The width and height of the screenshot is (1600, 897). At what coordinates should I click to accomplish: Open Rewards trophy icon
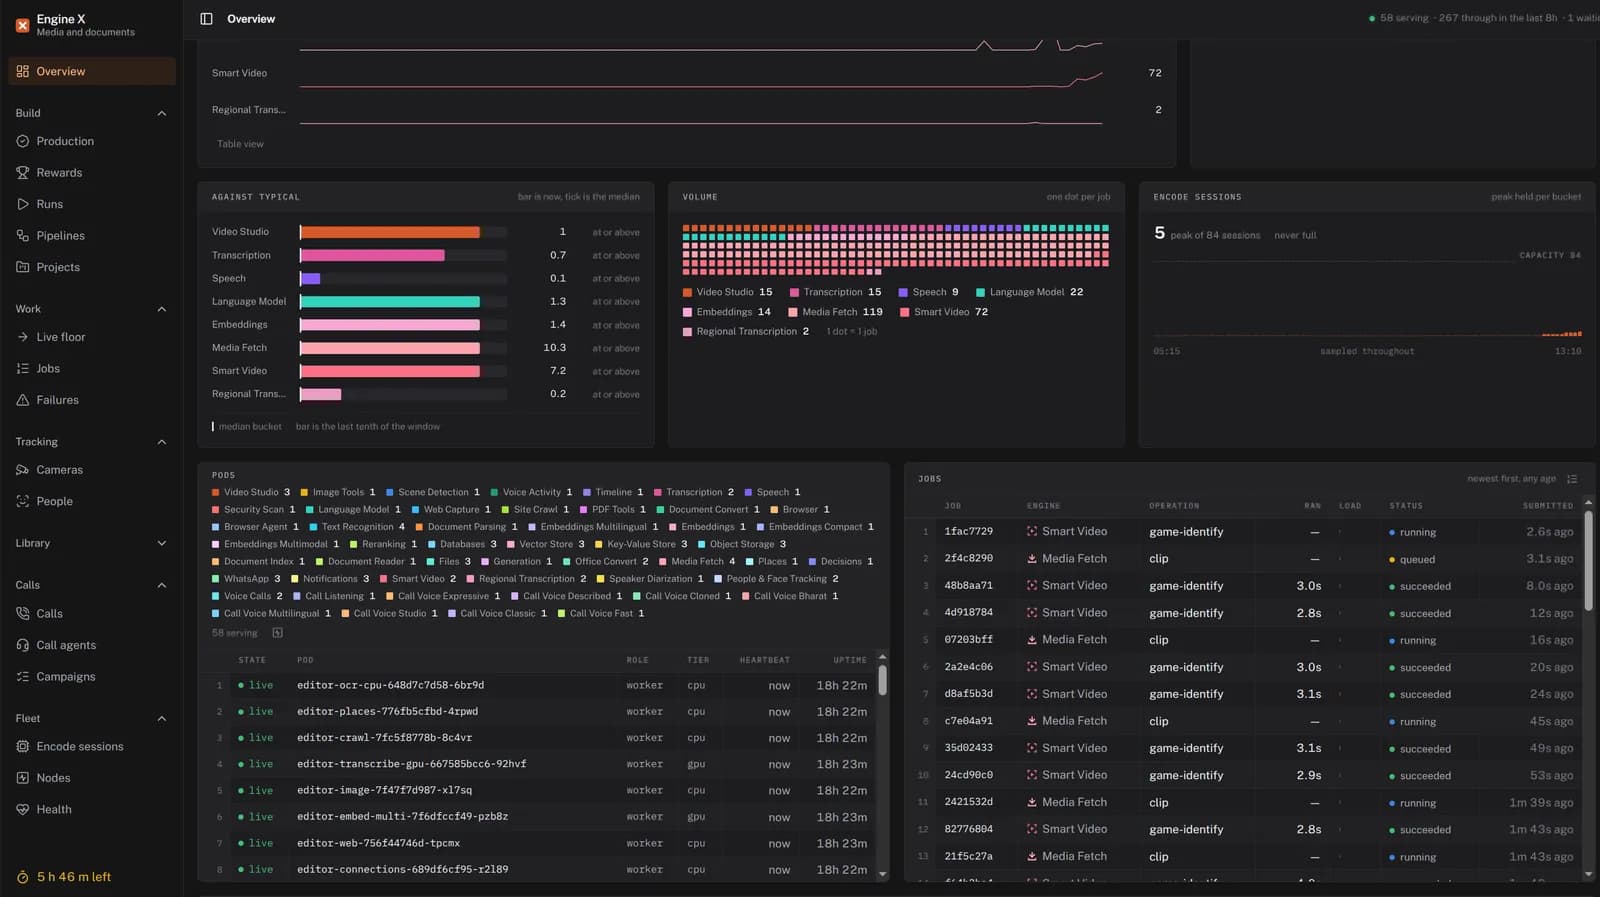tap(23, 173)
